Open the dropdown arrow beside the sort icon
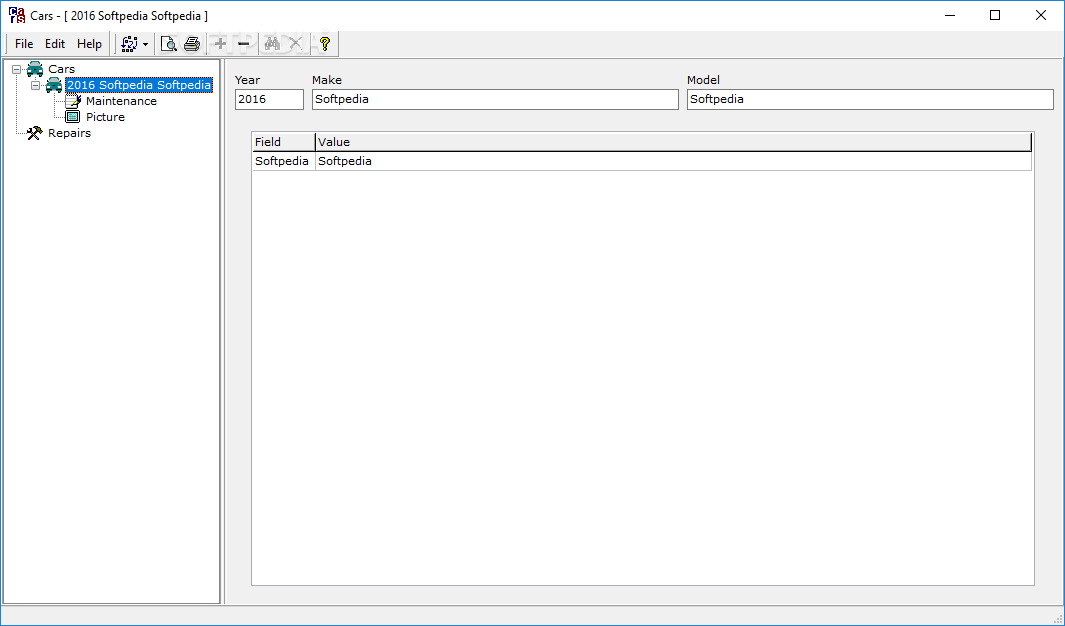This screenshot has width=1065, height=626. point(145,45)
